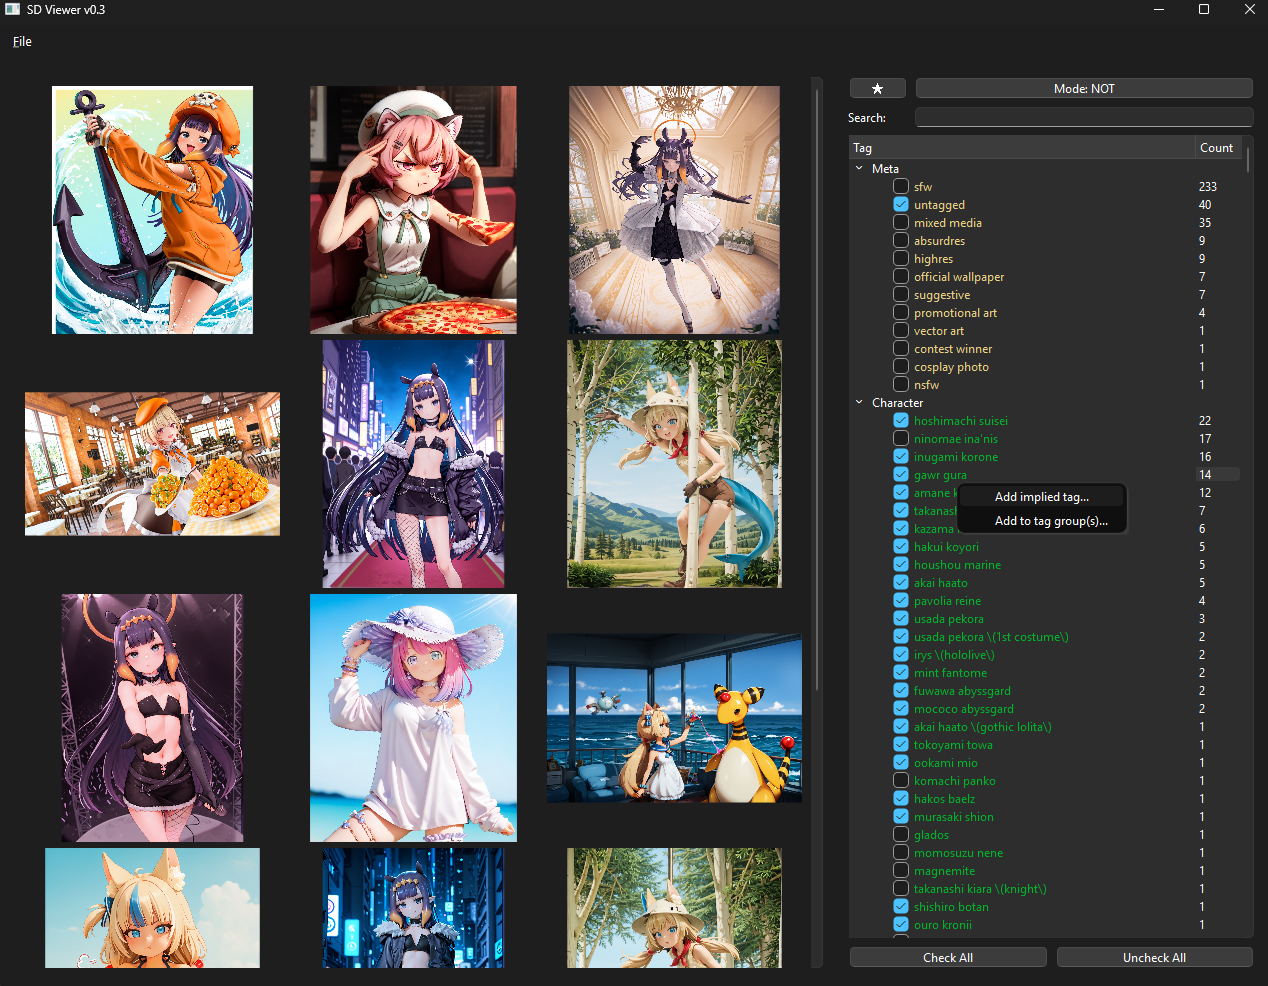Open the pizza girl thumbnail
Image resolution: width=1268 pixels, height=986 pixels.
(413, 210)
